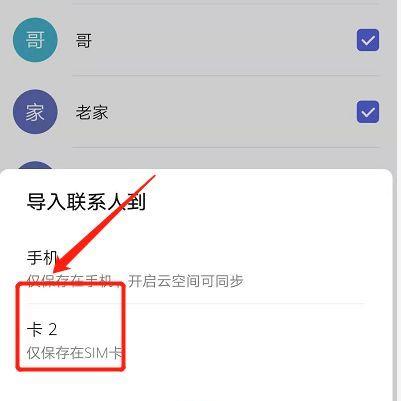Image resolution: width=401 pixels, height=401 pixels.
Task: Tap the purple 家 contact avatar
Action: [x=35, y=112]
